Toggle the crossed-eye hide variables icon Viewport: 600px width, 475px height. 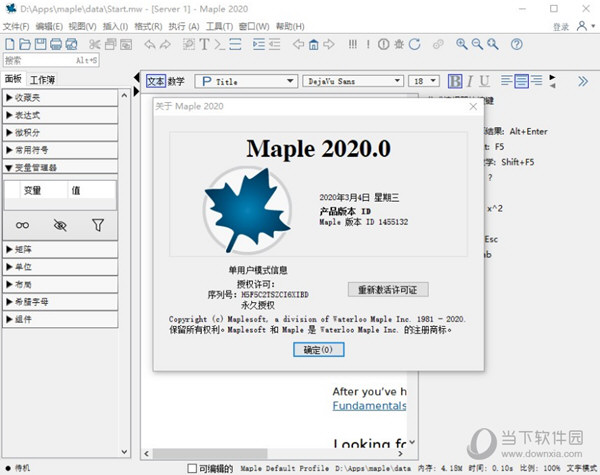60,225
